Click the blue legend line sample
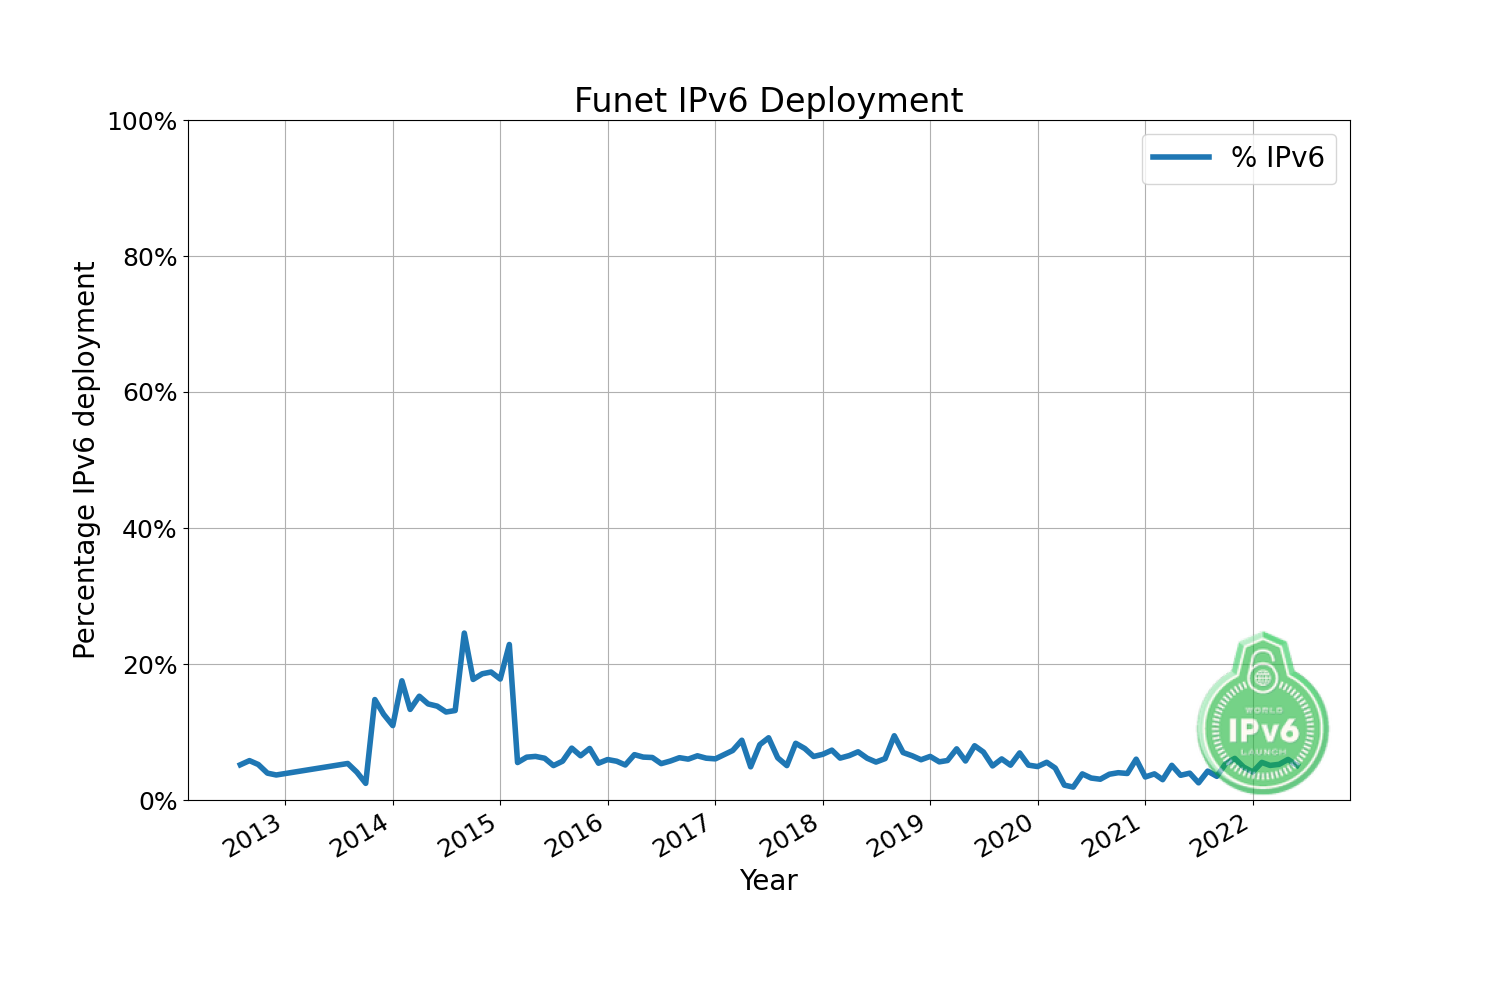1500x1000 pixels. [1180, 157]
